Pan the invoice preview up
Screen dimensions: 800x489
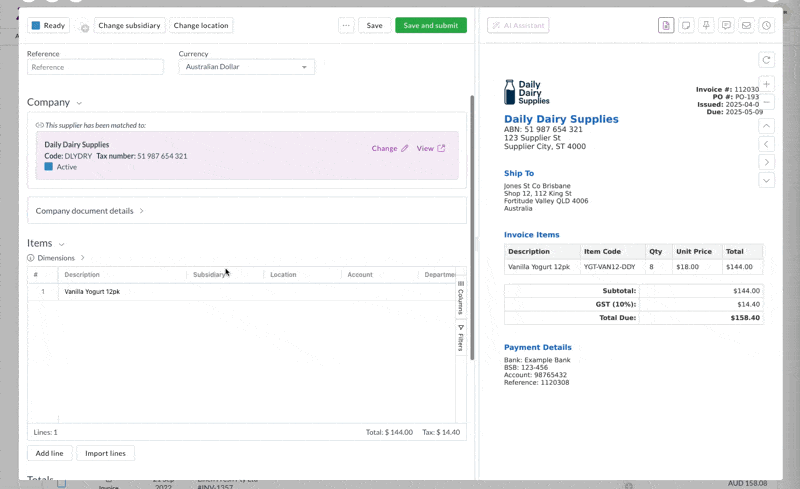click(766, 126)
